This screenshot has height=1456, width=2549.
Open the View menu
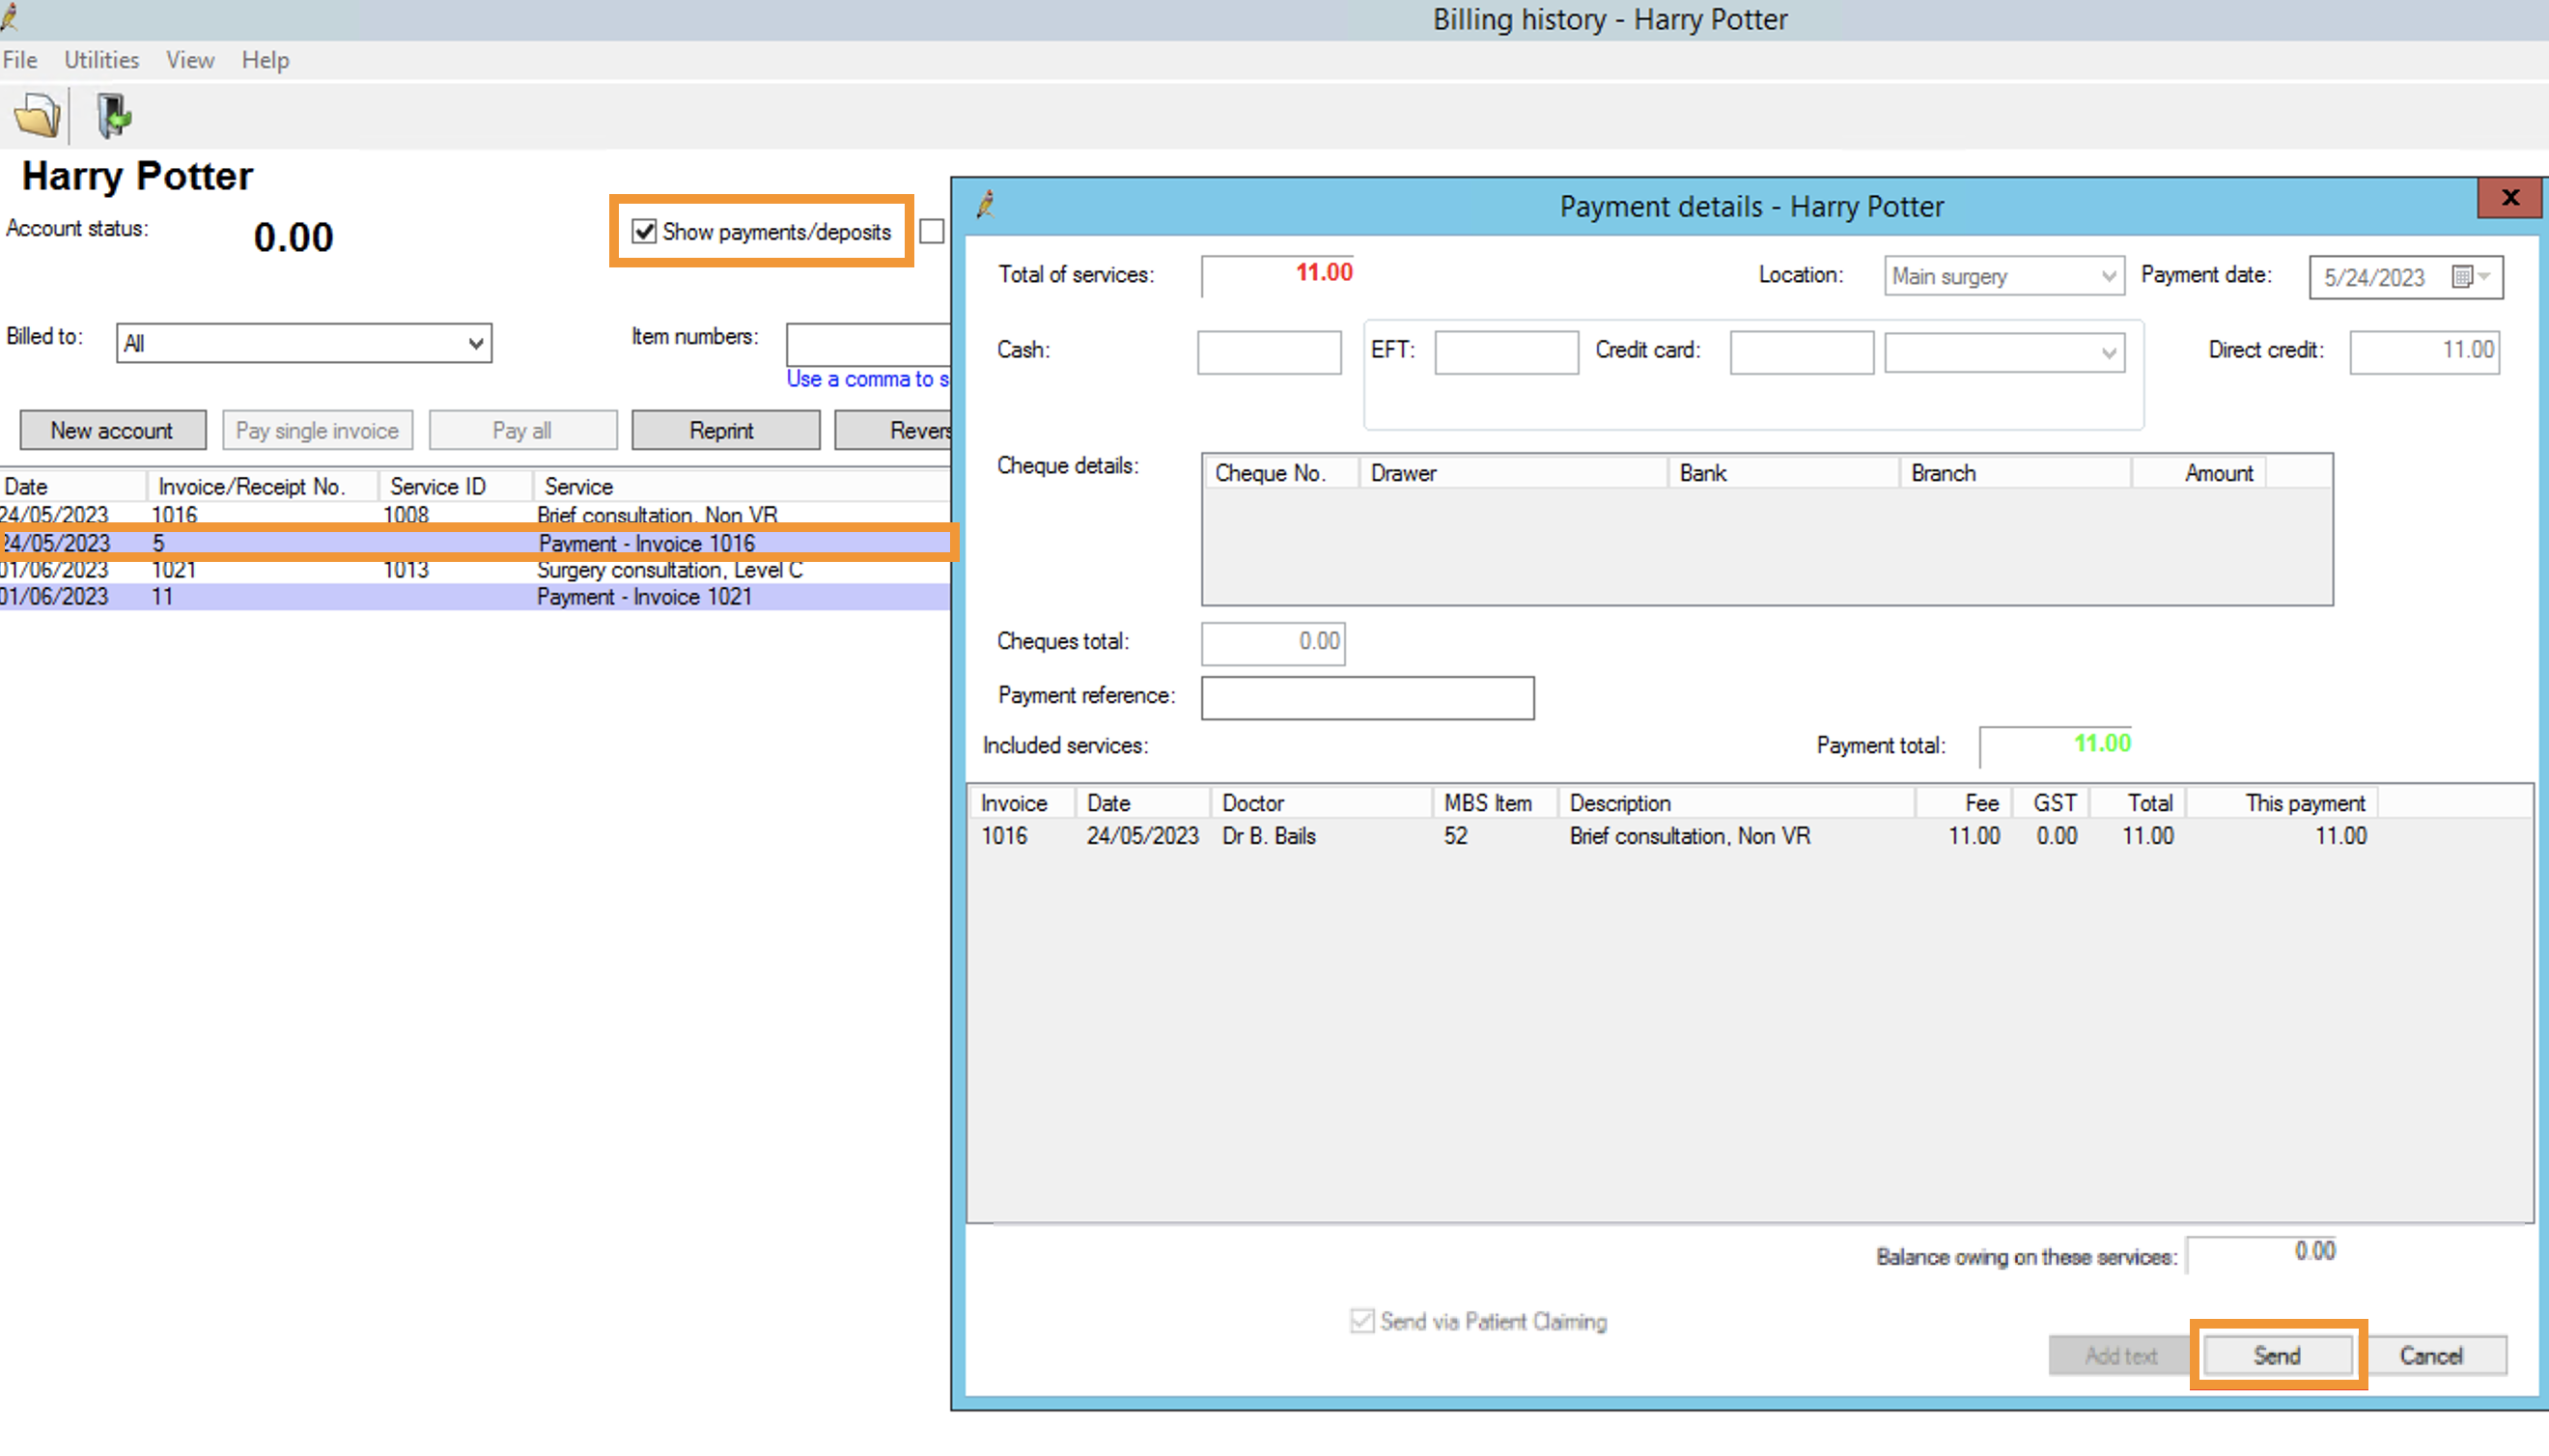[190, 60]
